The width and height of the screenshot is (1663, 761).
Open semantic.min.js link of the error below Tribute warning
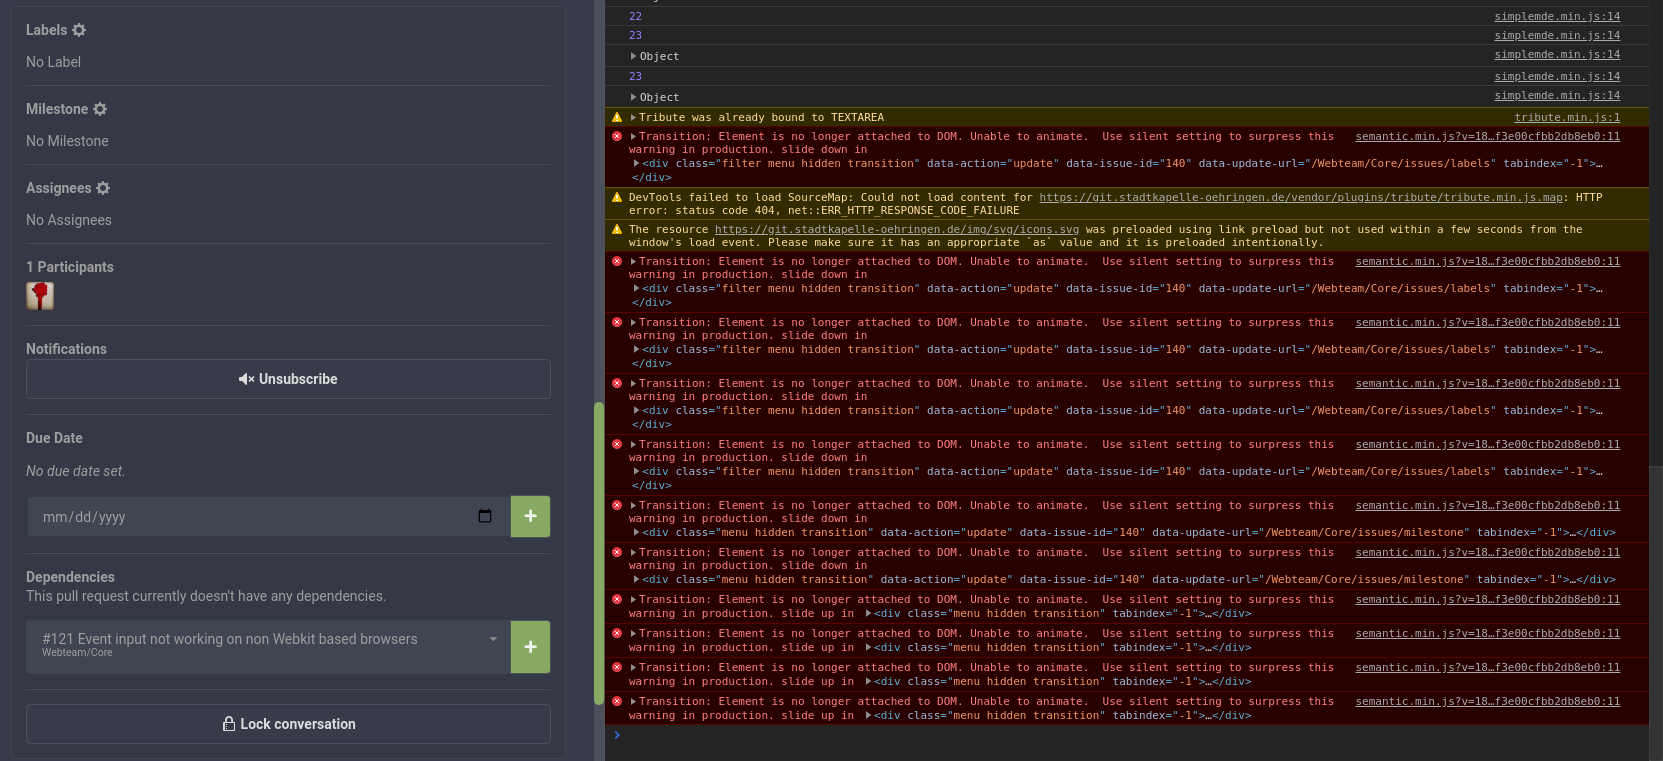point(1488,136)
